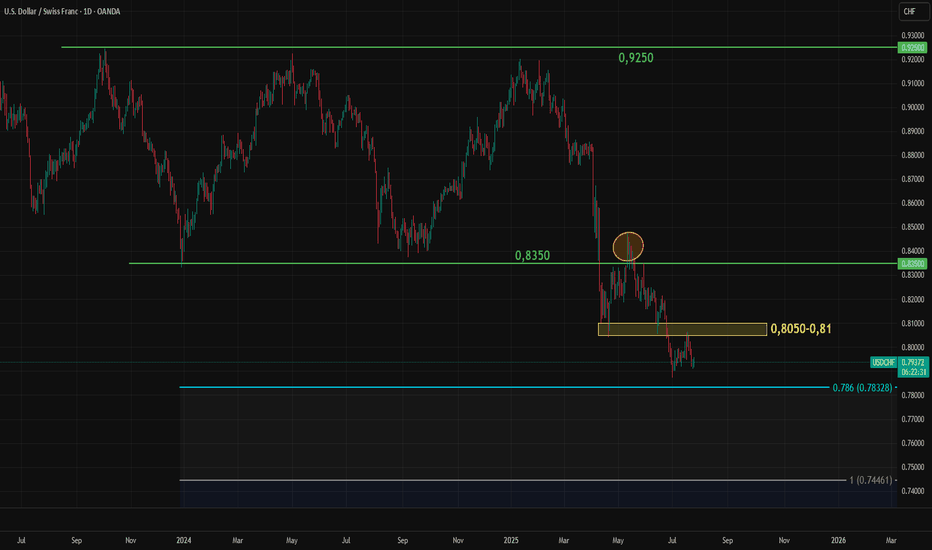Click the 0.86000 price scale value
Viewport: 932px width, 550px height.
(912, 203)
